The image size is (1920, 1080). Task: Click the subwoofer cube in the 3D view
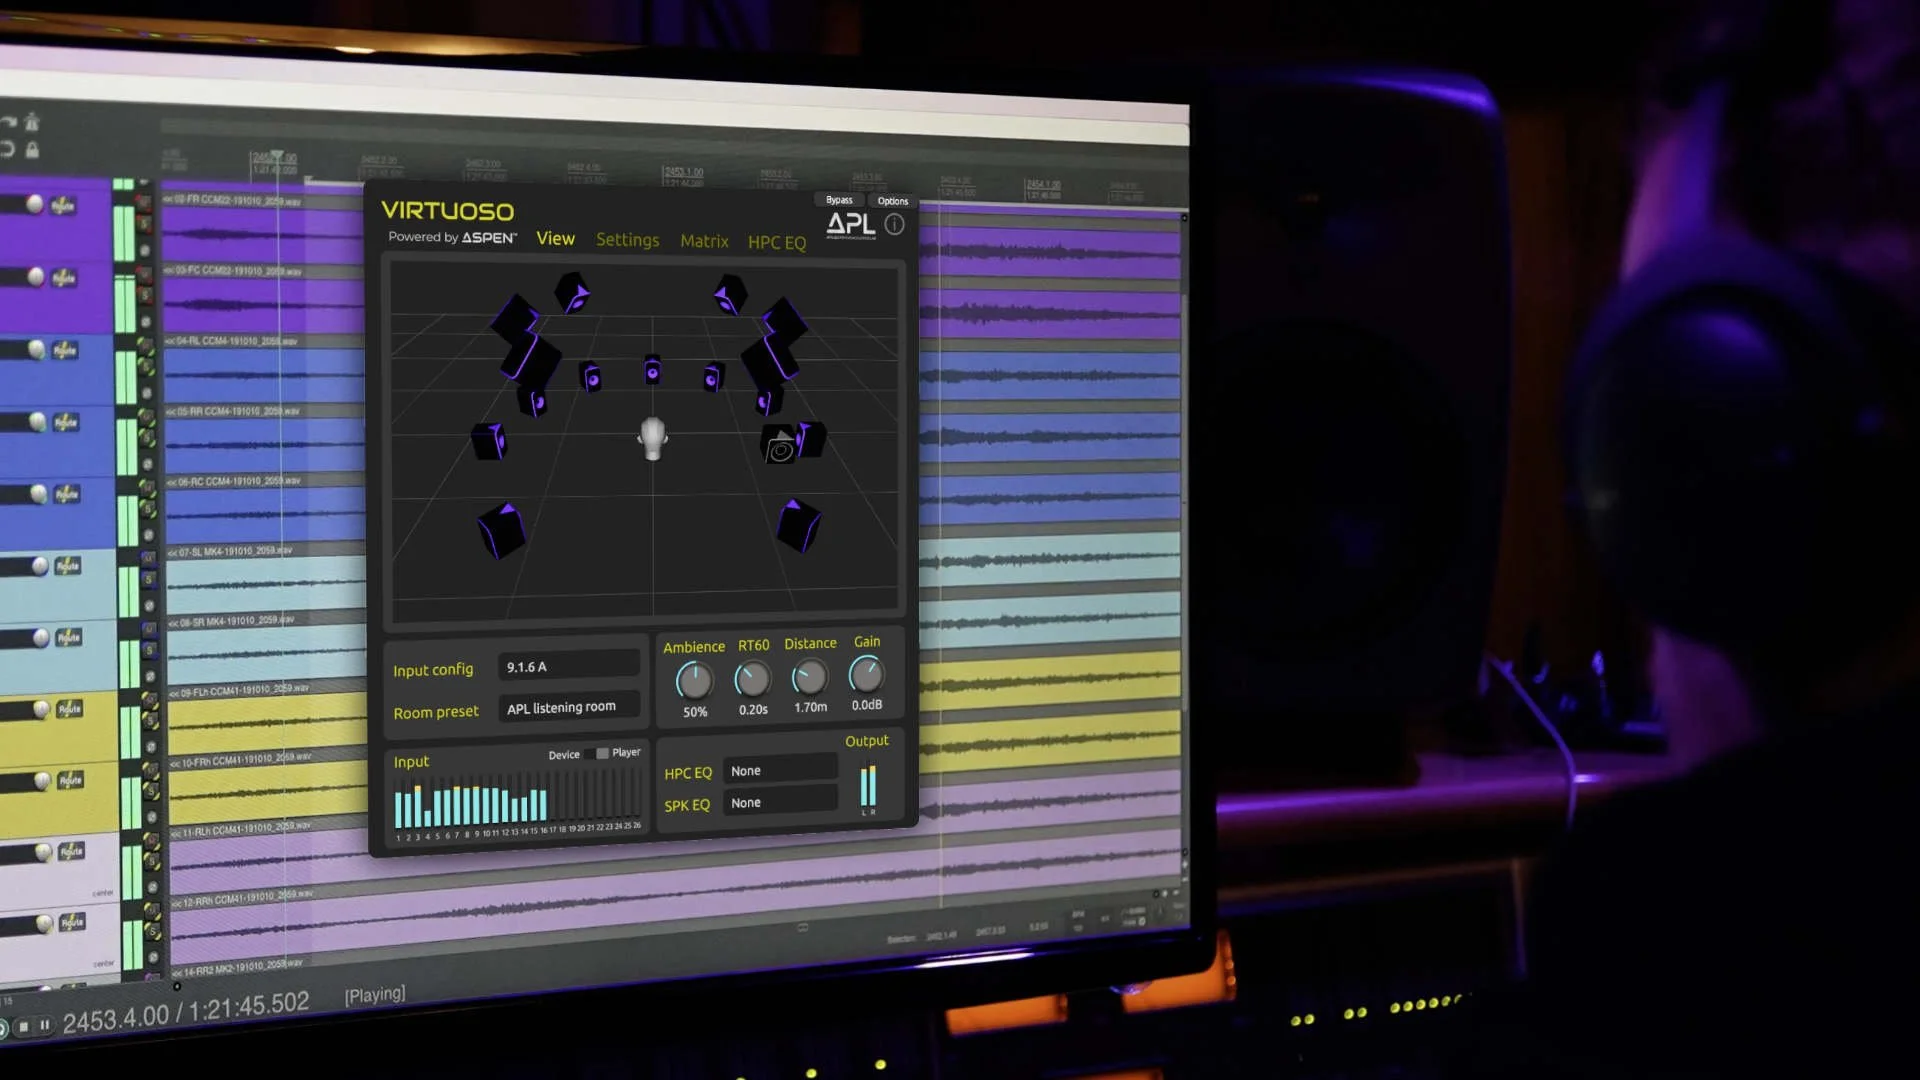pyautogui.click(x=781, y=446)
